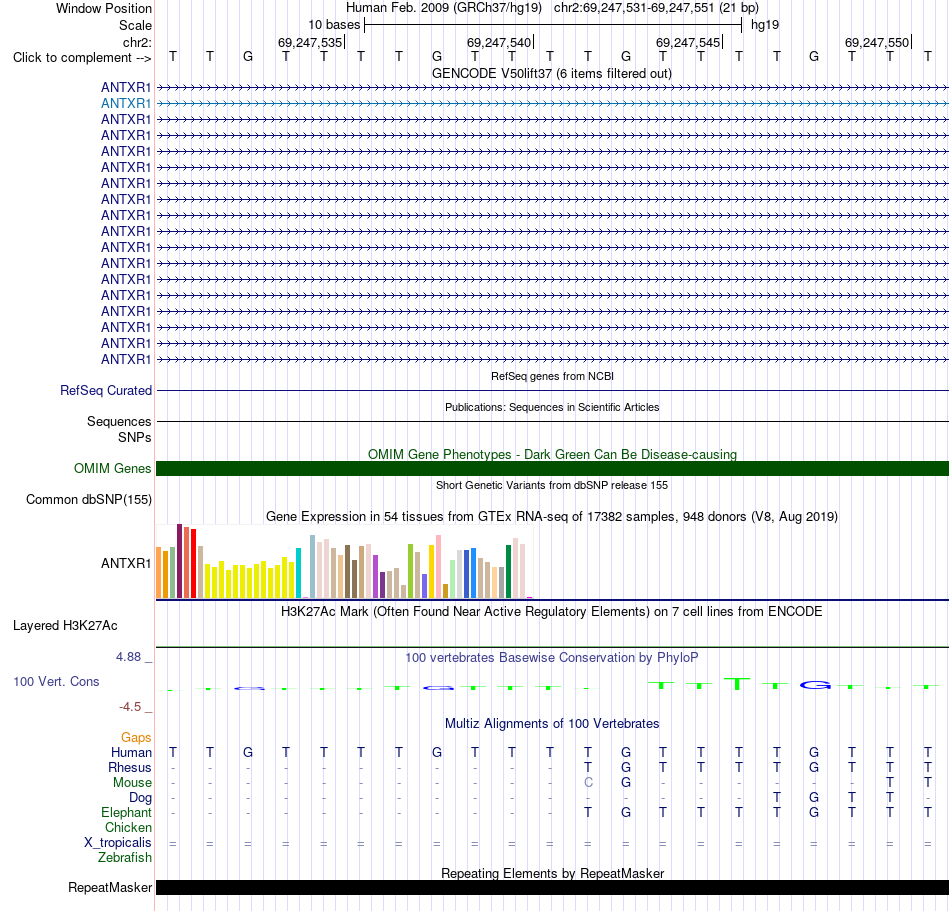Click the 'chr2:' row label
The width and height of the screenshot is (950, 911).
(137, 42)
